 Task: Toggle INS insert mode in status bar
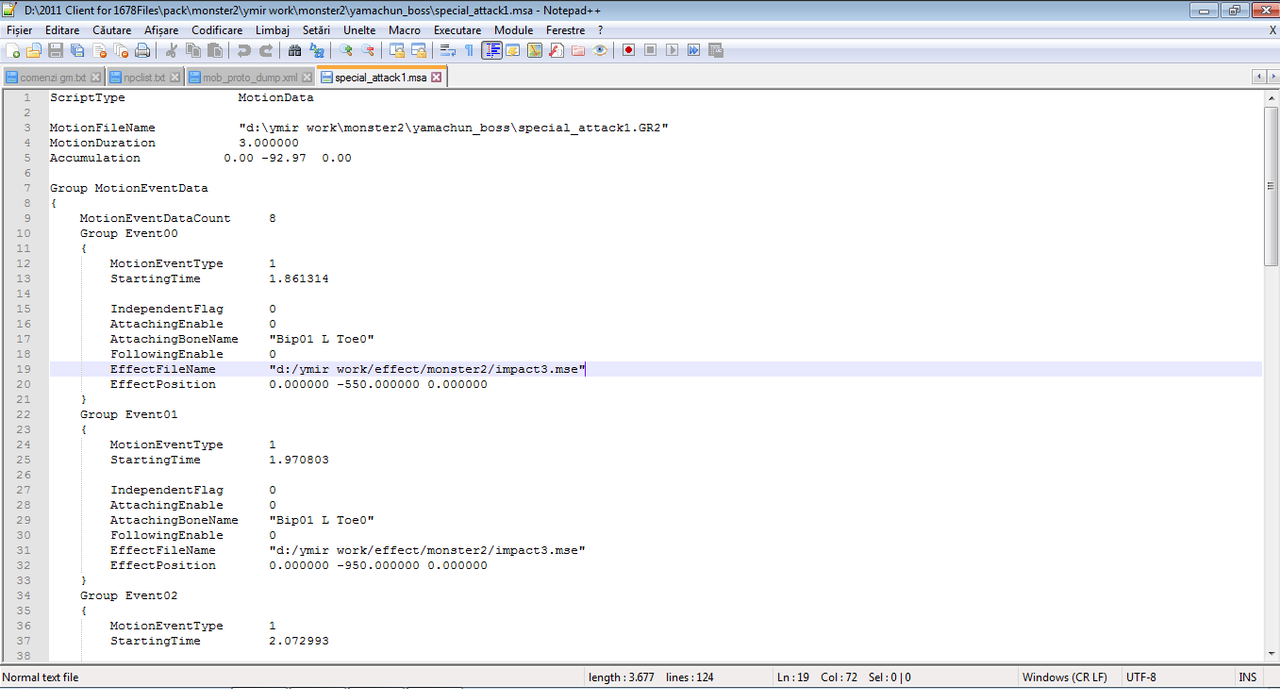[x=1247, y=677]
